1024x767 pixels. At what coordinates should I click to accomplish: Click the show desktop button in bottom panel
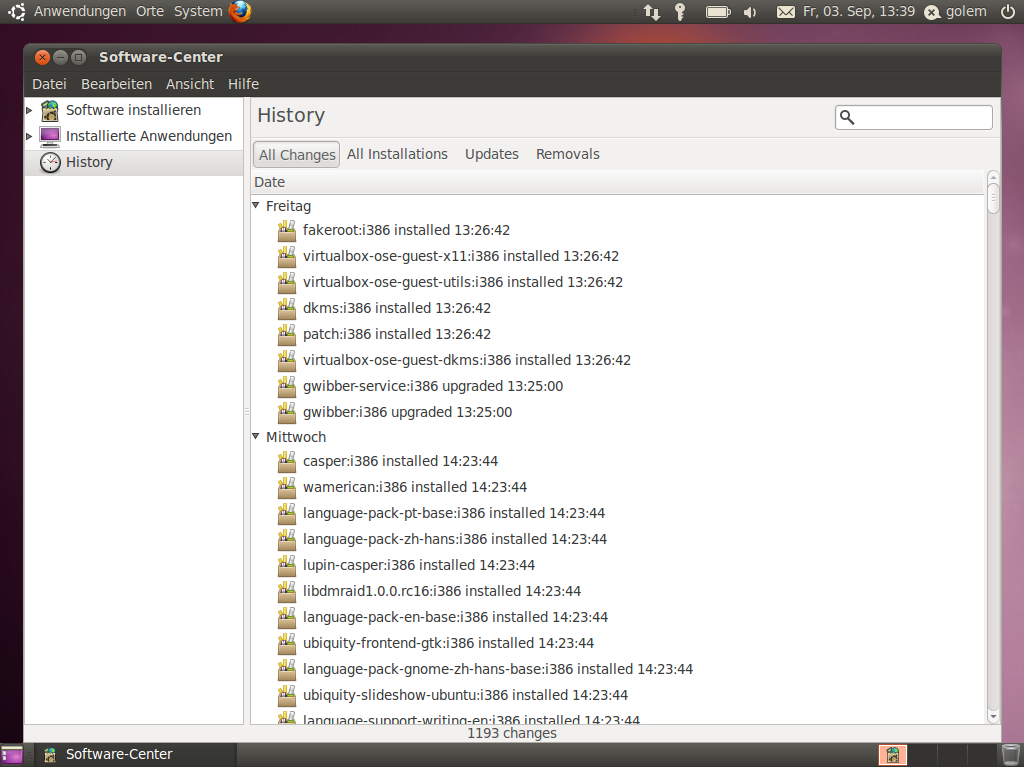coord(12,754)
